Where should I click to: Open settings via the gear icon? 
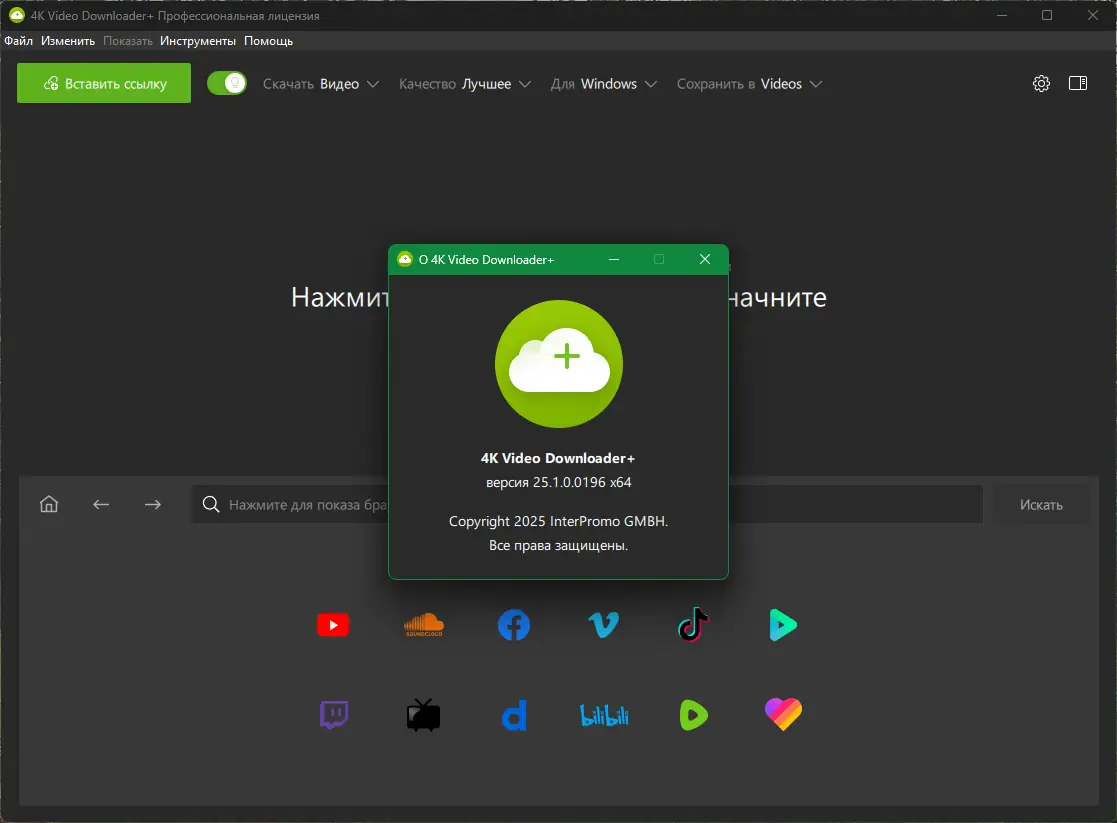1041,83
